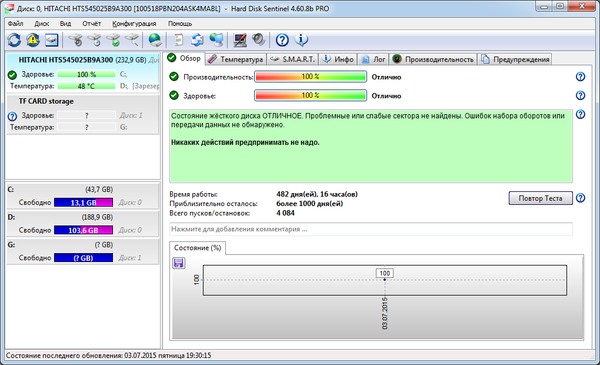Click the comment field Нажмите для добавления комментария

(371, 229)
